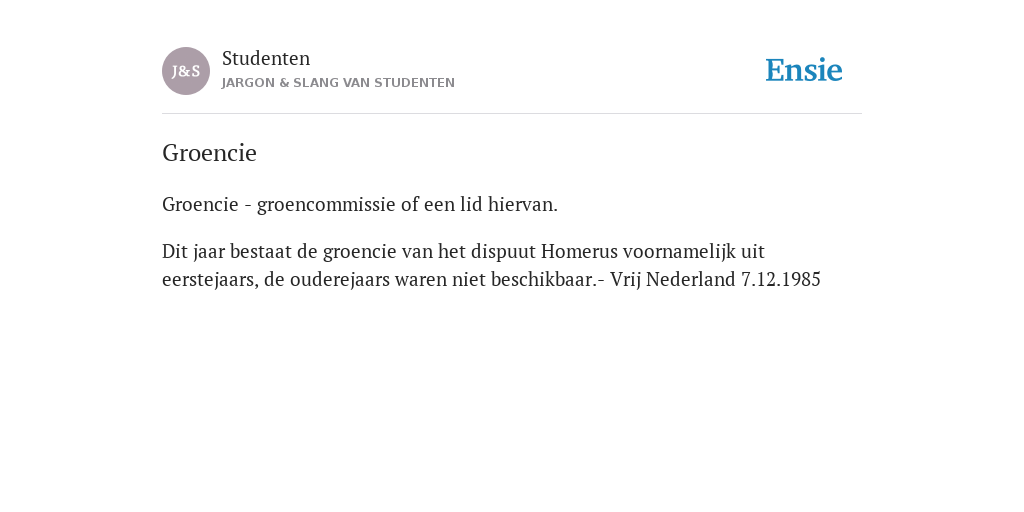The width and height of the screenshot is (1024, 512).
Task: Click the word STUDENTEN in the subtitle
Action: [415, 83]
